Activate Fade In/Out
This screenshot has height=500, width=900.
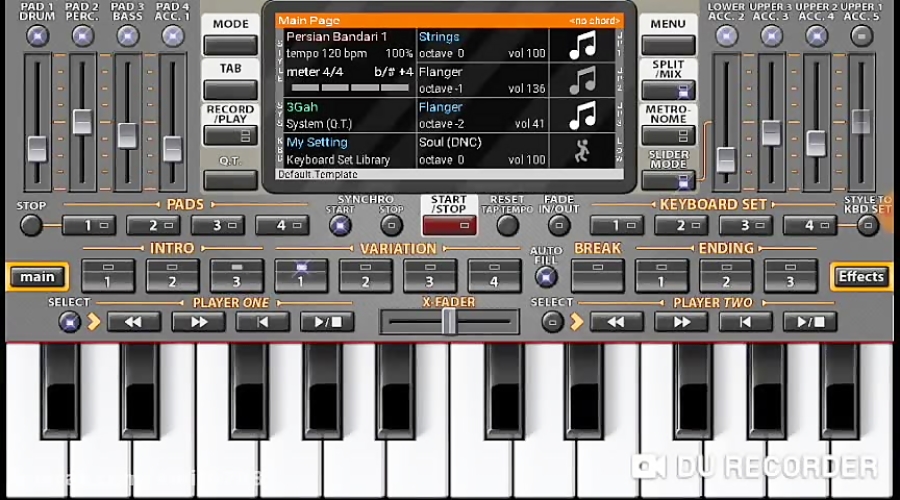pos(559,226)
